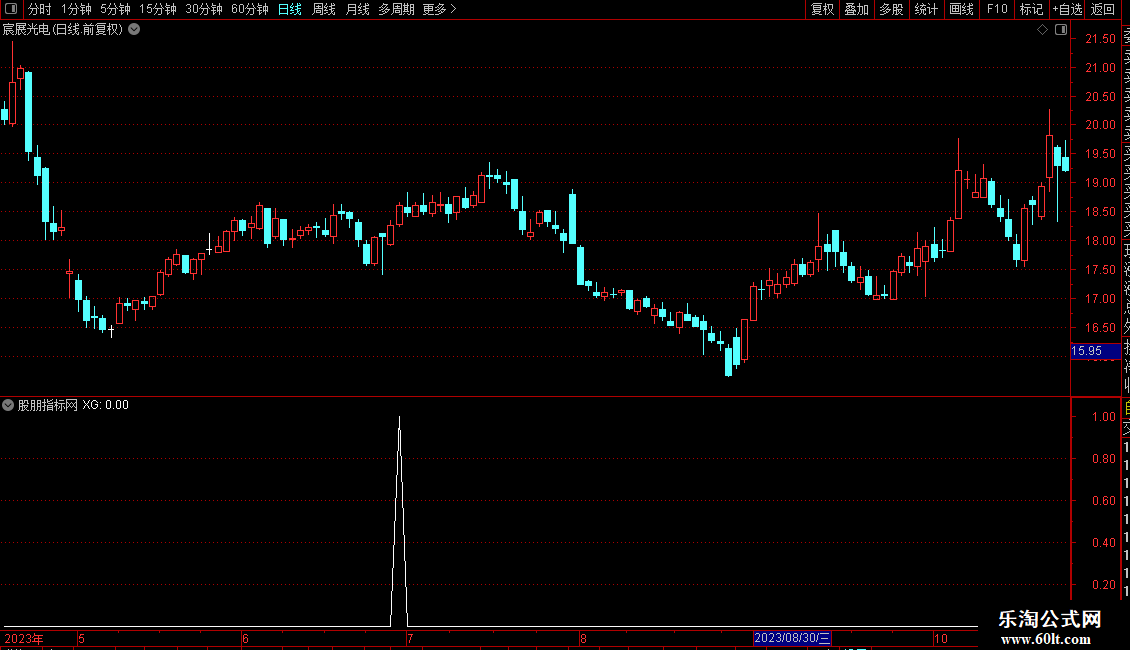Click the 15.95 price label
This screenshot has width=1130, height=650.
point(1095,351)
